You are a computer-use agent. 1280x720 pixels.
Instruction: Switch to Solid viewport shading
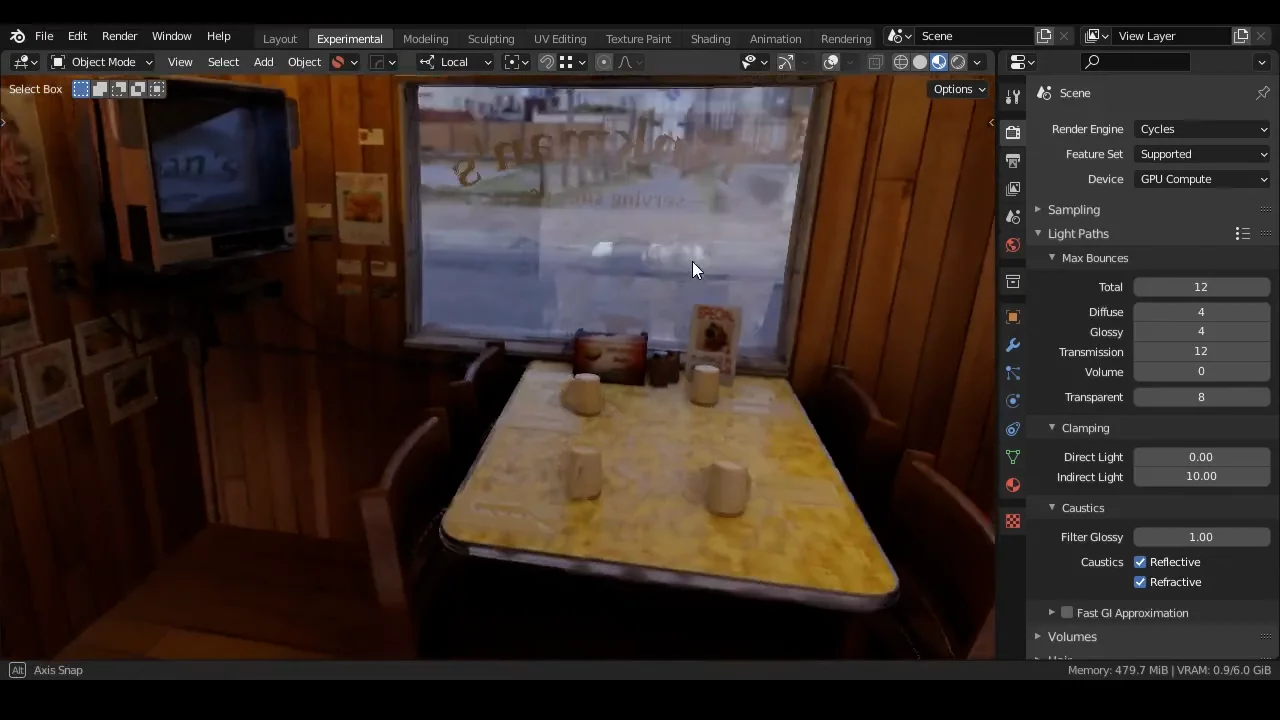pos(920,62)
